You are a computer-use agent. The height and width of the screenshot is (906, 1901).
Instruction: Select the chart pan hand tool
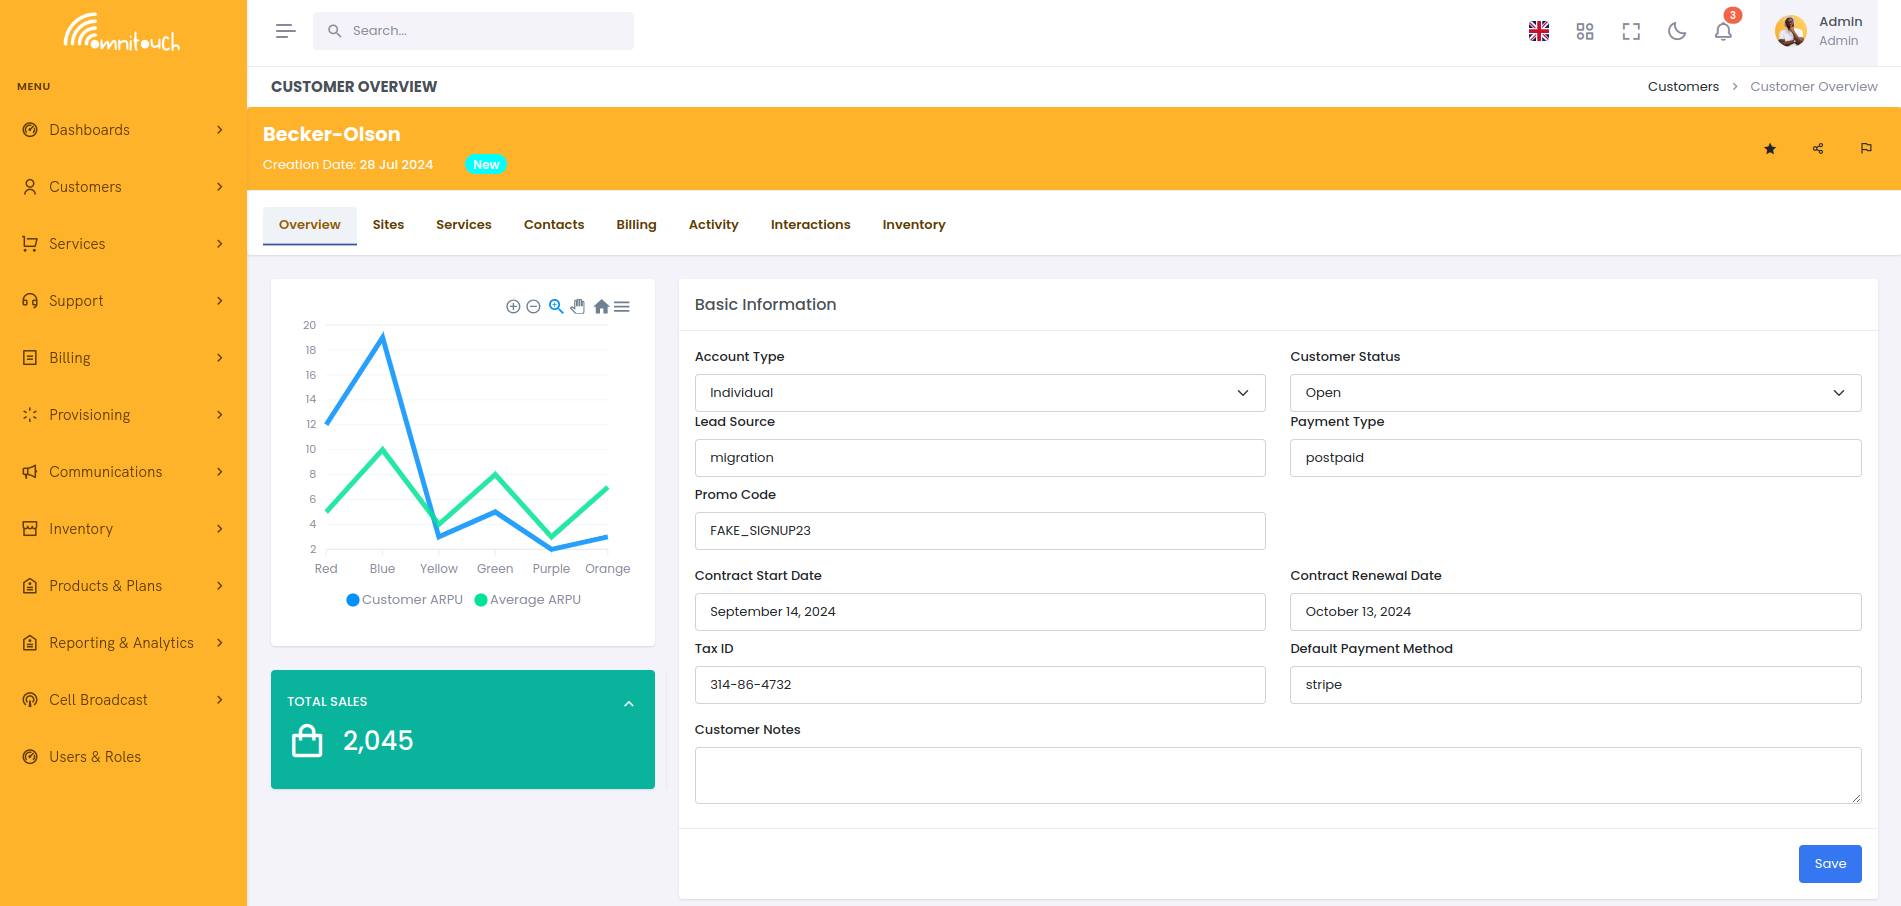(x=578, y=307)
